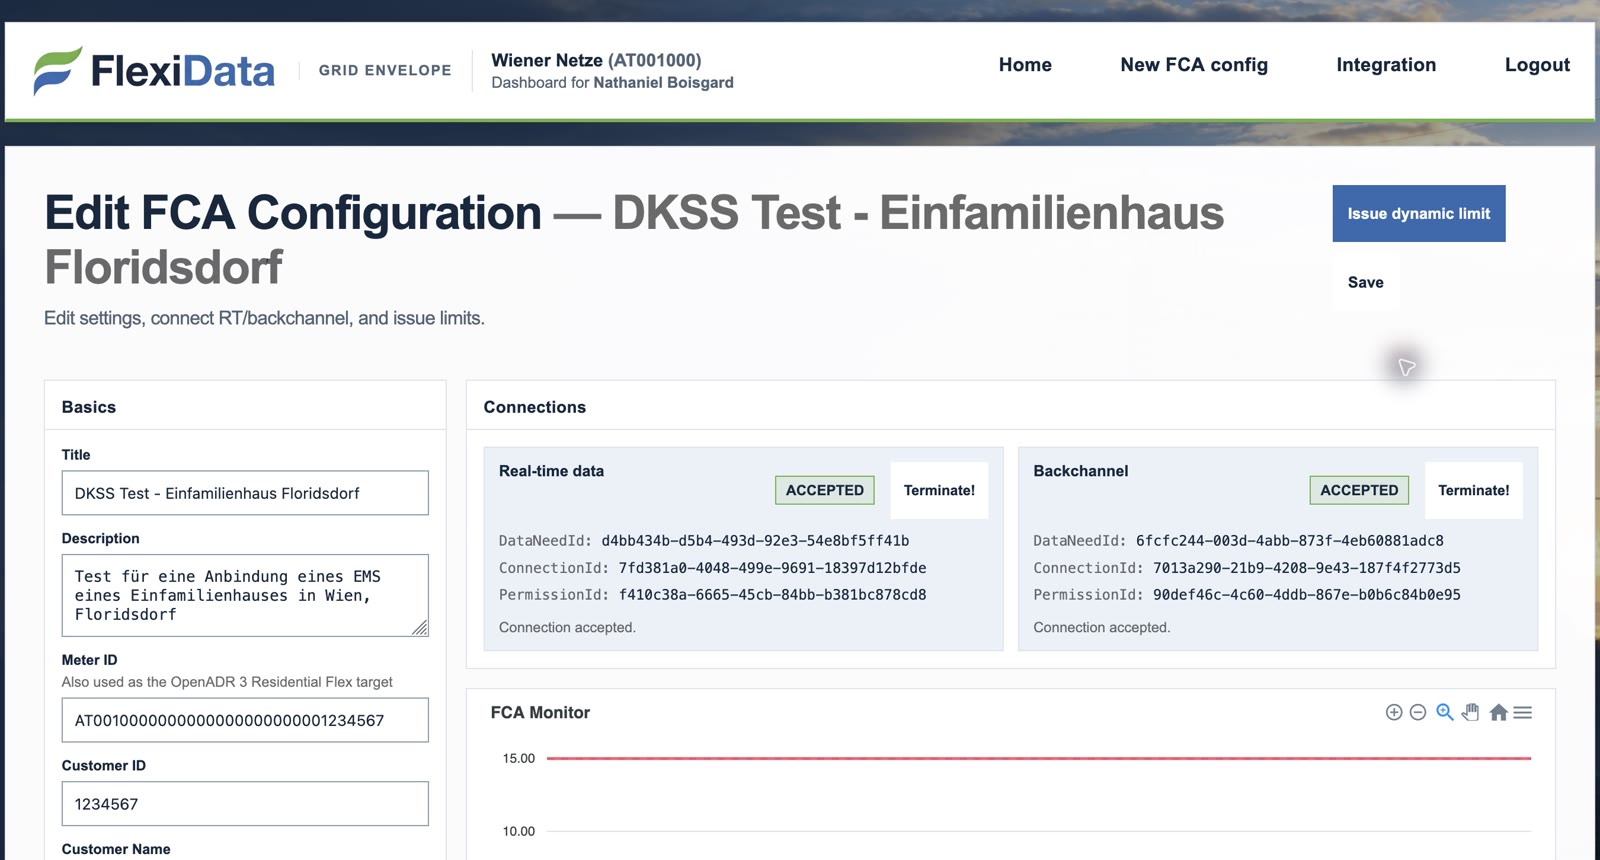Click Wiener Netze (AT001000) header text
Screen dimensions: 1600x860
(596, 60)
